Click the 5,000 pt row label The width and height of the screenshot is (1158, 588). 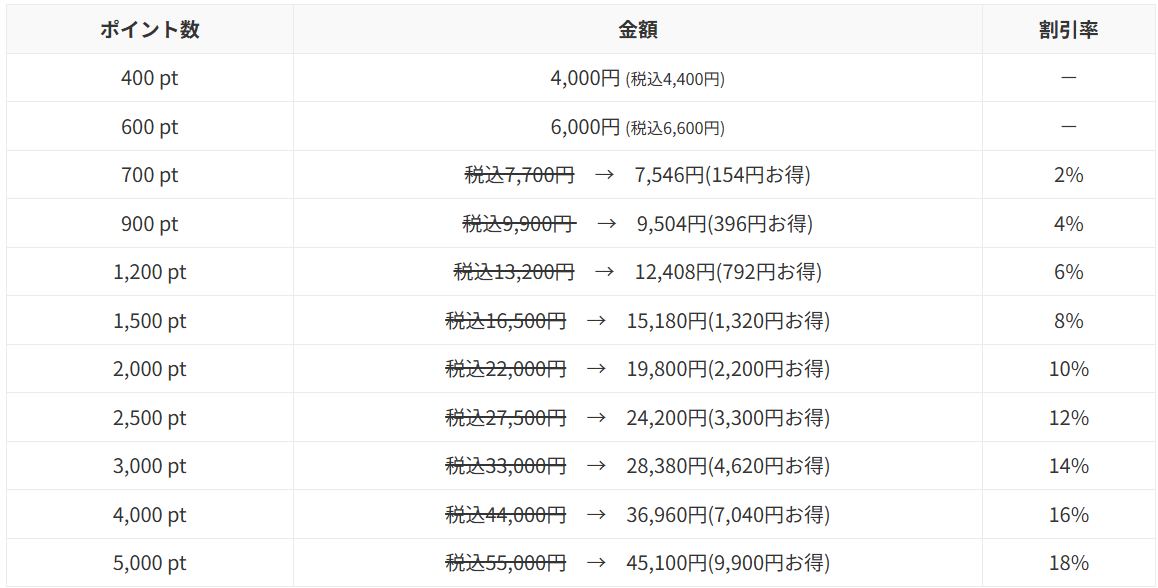click(x=150, y=563)
